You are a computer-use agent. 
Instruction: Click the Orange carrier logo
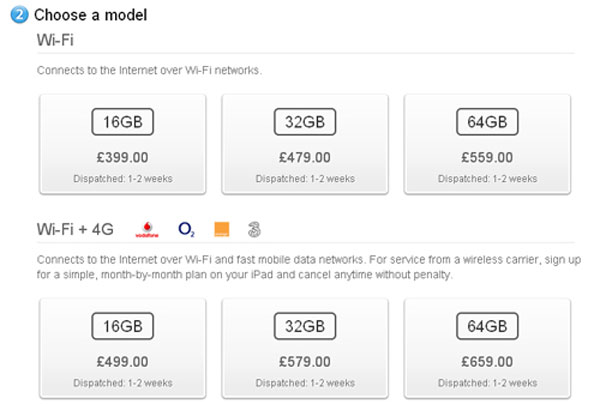point(221,229)
